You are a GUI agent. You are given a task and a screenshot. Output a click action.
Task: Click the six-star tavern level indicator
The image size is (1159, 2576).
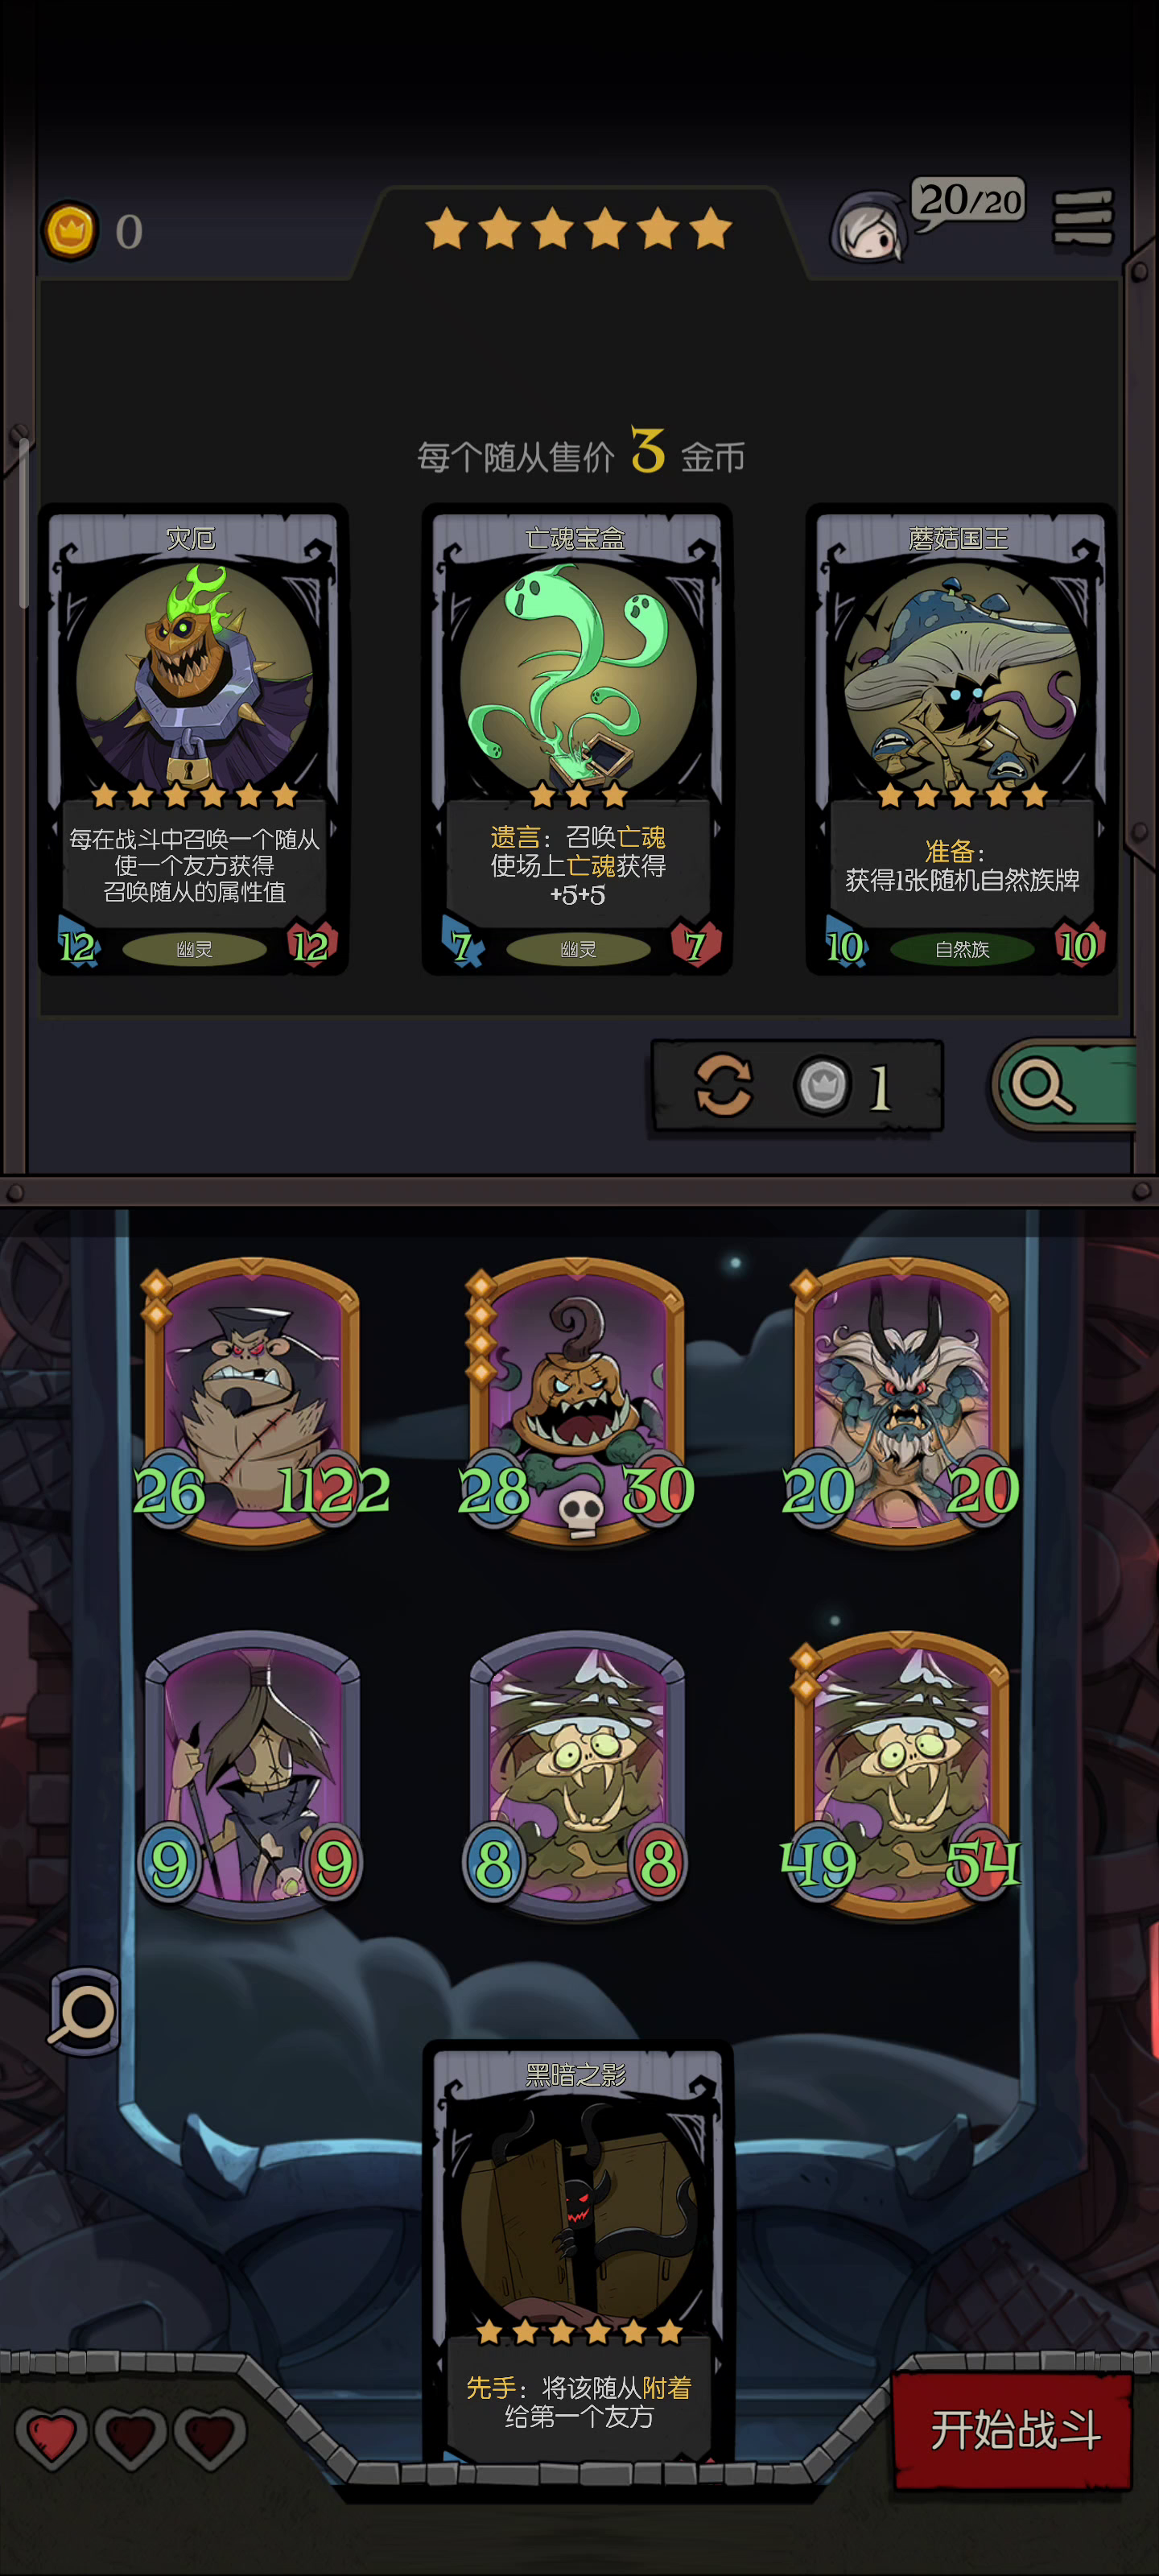[578, 229]
